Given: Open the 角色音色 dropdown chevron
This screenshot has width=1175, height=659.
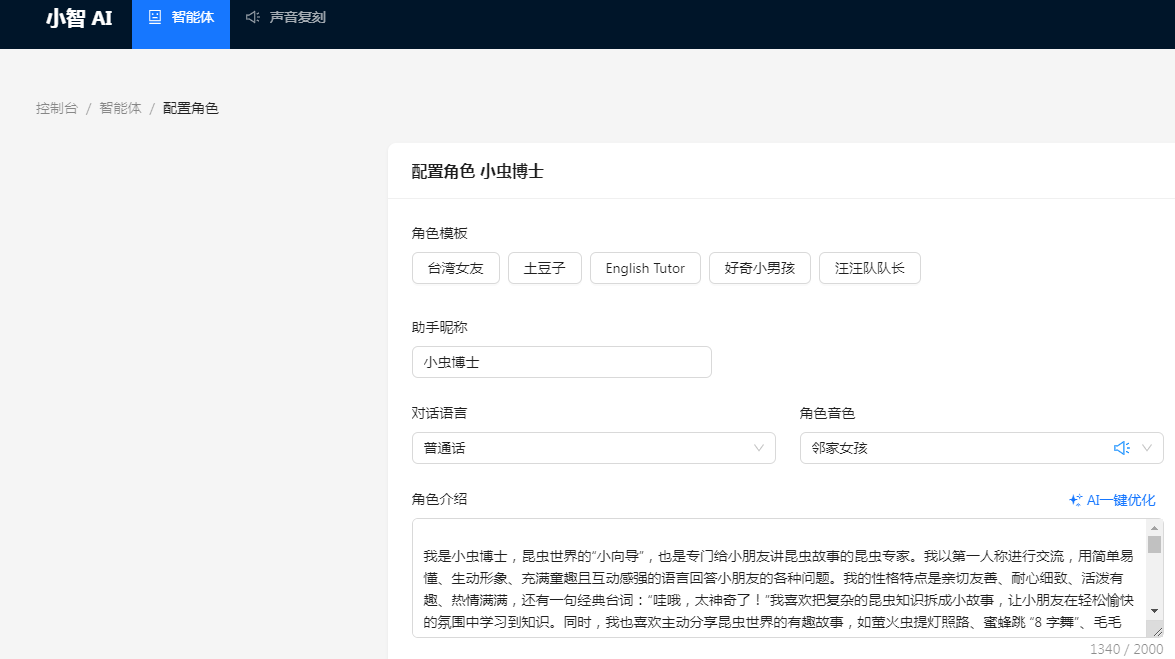Looking at the screenshot, I should tap(1147, 448).
